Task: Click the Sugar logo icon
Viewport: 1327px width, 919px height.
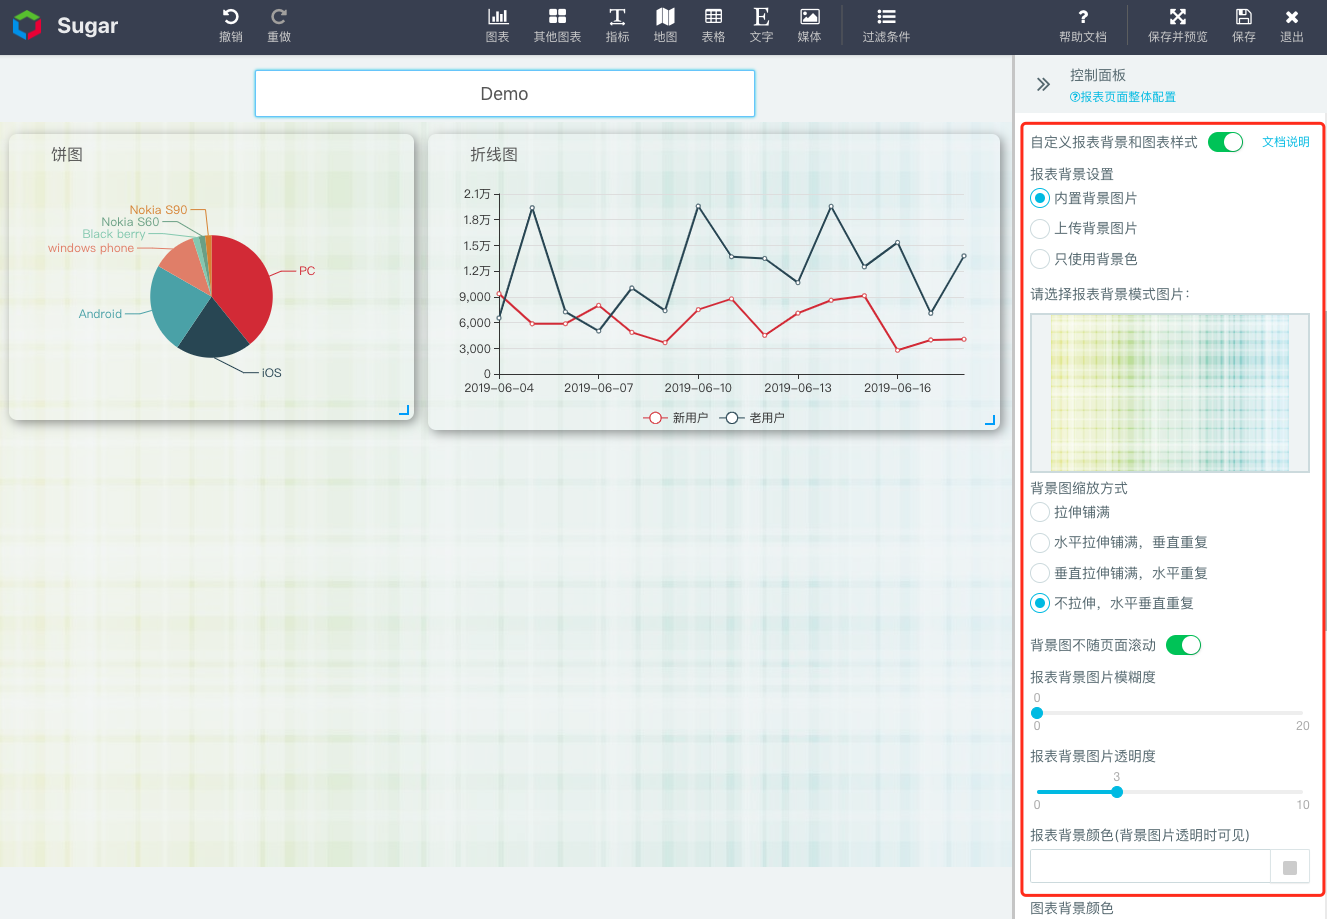Action: point(27,25)
